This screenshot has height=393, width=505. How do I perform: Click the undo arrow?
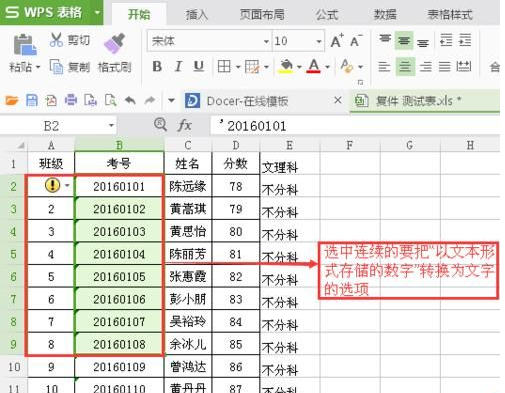coord(130,100)
